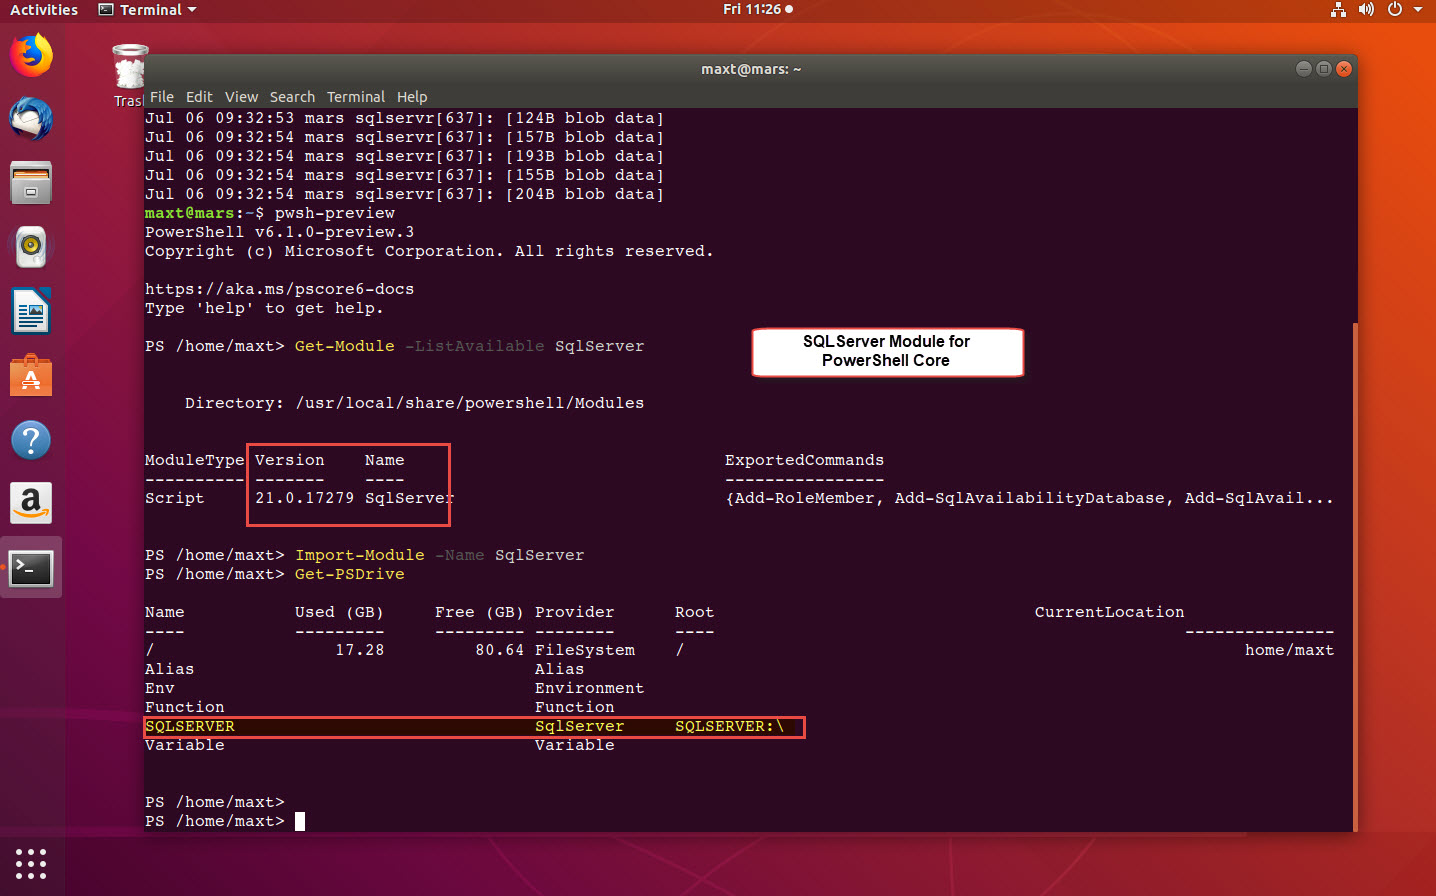The image size is (1436, 896).
Task: Click the volume icon in top bar
Action: coord(1367,10)
